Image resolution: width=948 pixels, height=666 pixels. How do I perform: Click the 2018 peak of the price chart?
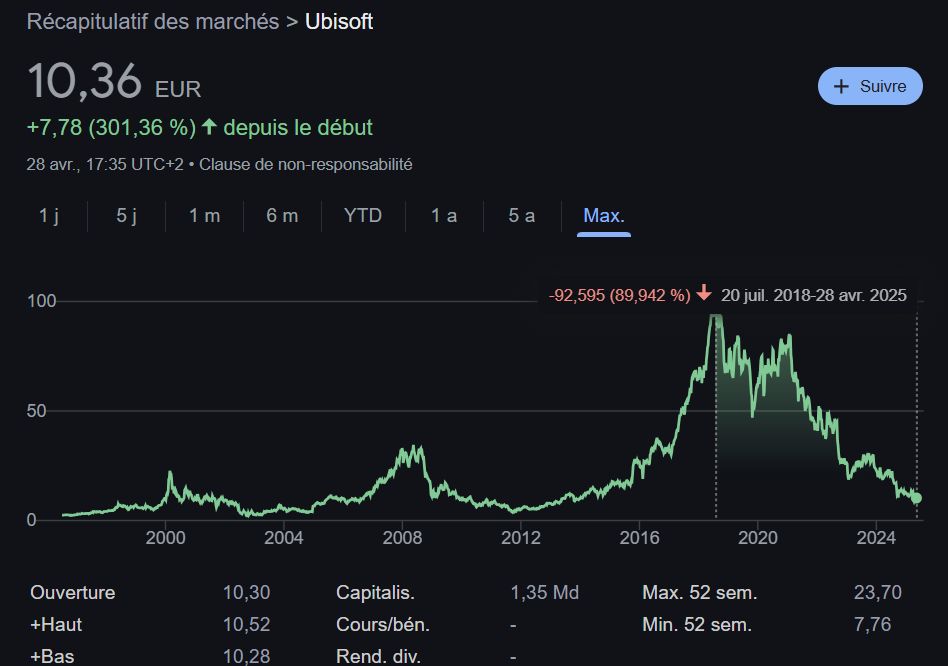click(x=716, y=316)
